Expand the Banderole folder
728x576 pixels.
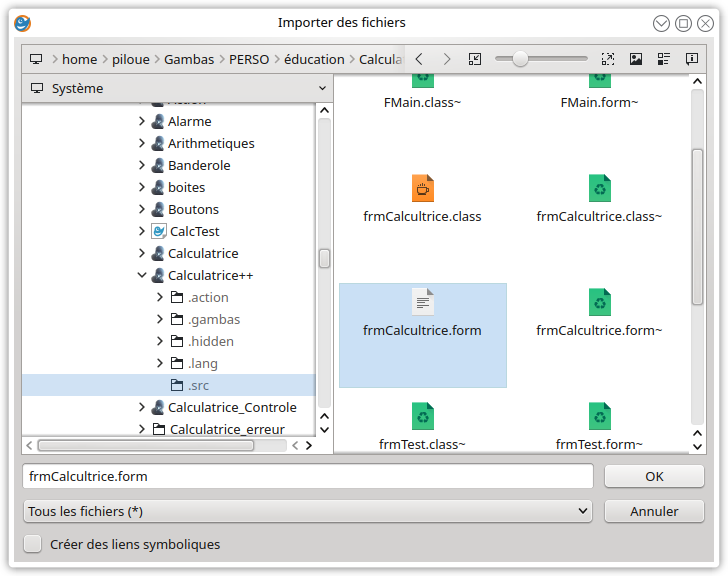[x=142, y=165]
